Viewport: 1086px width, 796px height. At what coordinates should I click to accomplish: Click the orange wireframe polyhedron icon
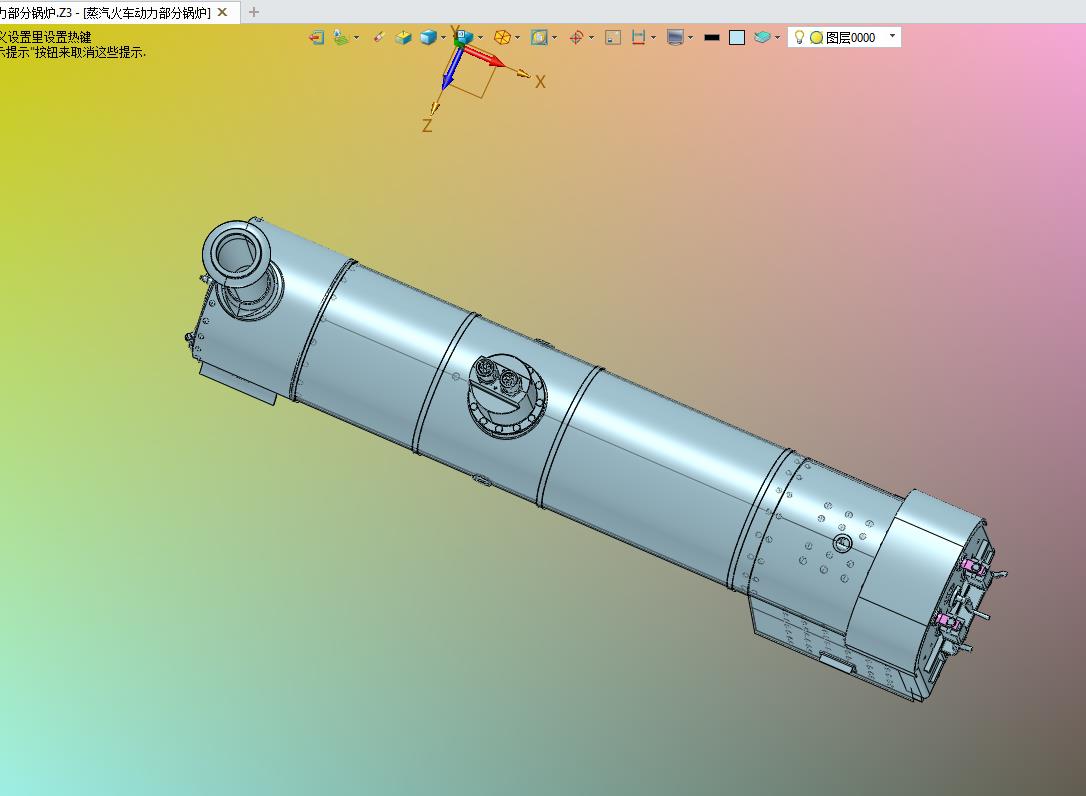[502, 37]
